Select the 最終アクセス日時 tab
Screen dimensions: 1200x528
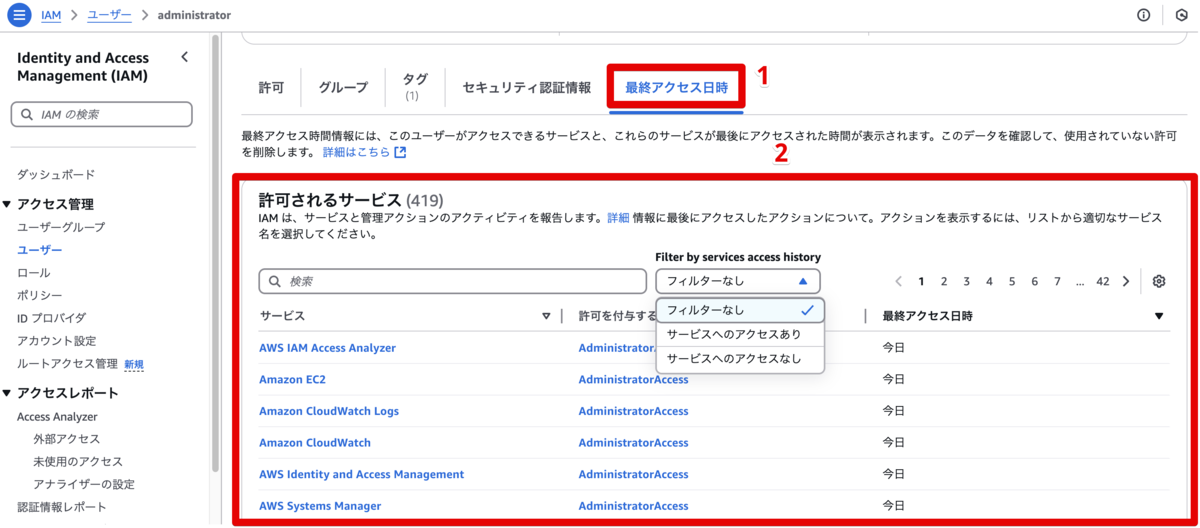tap(678, 88)
